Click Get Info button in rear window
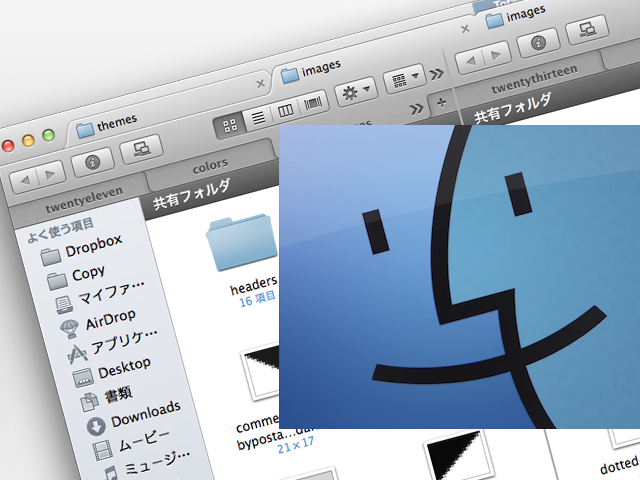The image size is (640, 480). [x=538, y=42]
